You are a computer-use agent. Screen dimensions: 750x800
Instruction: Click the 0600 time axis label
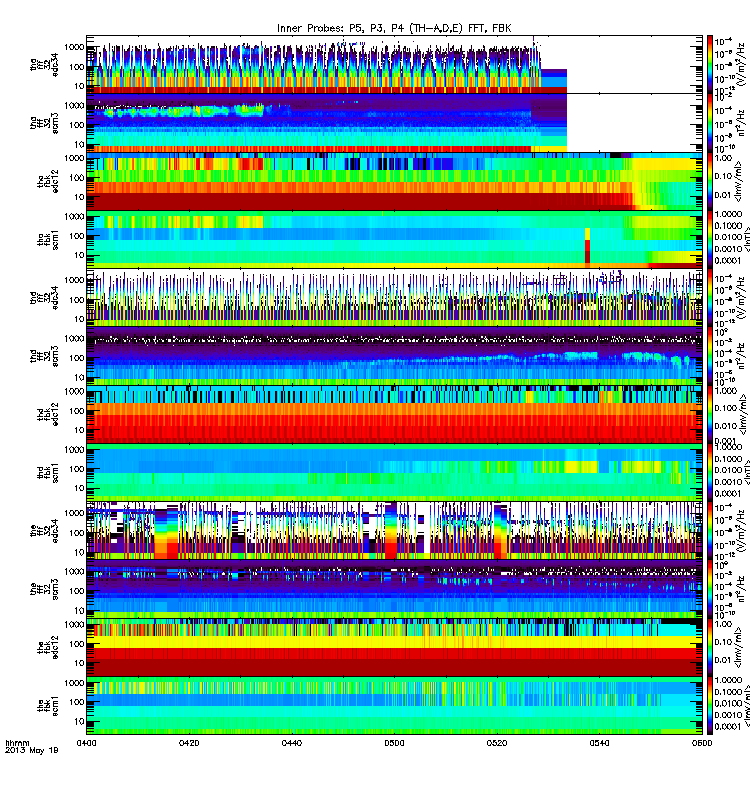[702, 743]
